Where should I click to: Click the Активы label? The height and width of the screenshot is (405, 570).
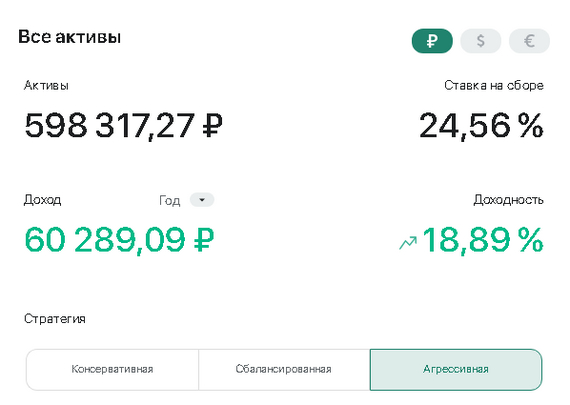[46, 85]
